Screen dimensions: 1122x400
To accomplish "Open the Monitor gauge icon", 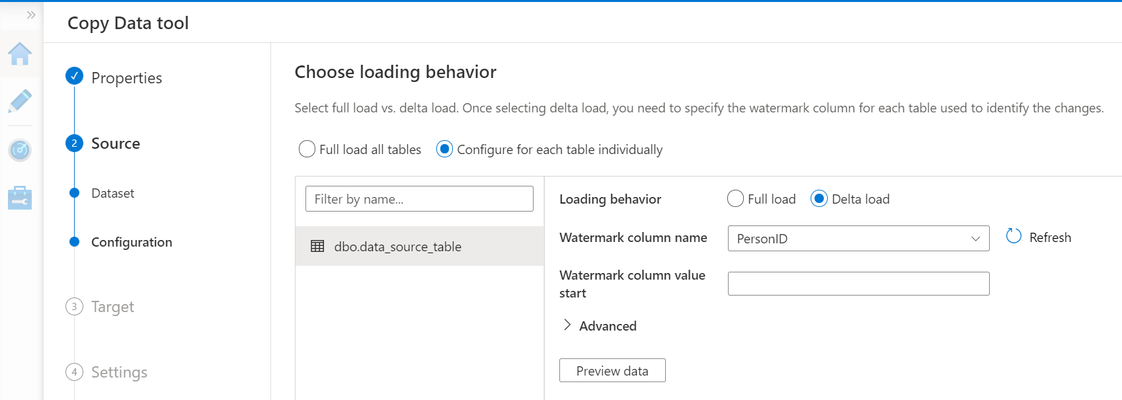I will point(19,150).
